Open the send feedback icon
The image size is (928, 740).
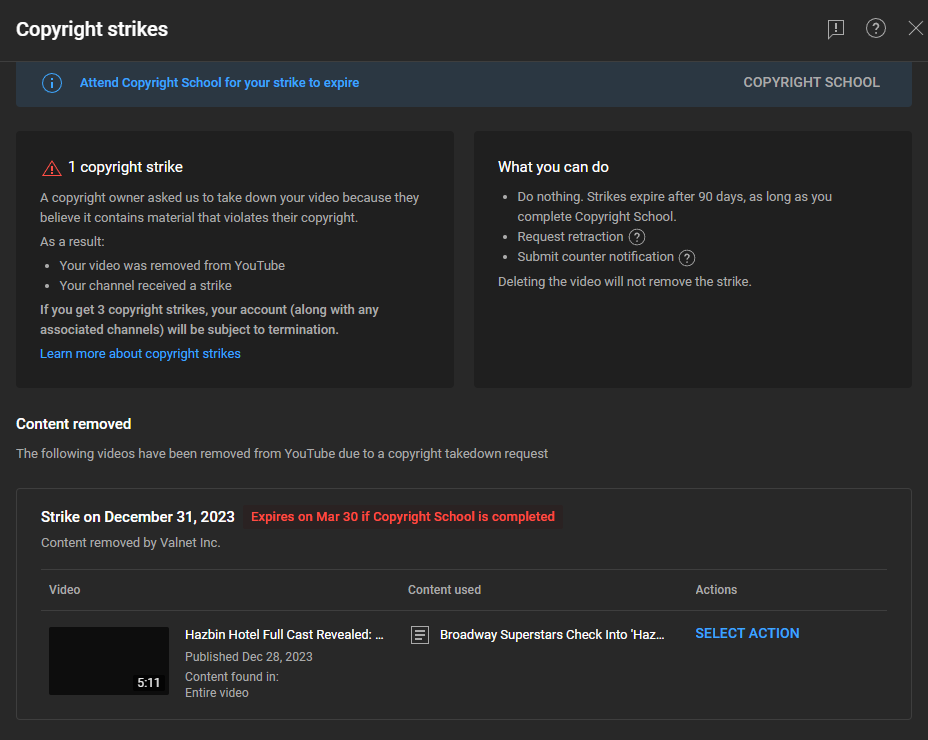click(836, 28)
